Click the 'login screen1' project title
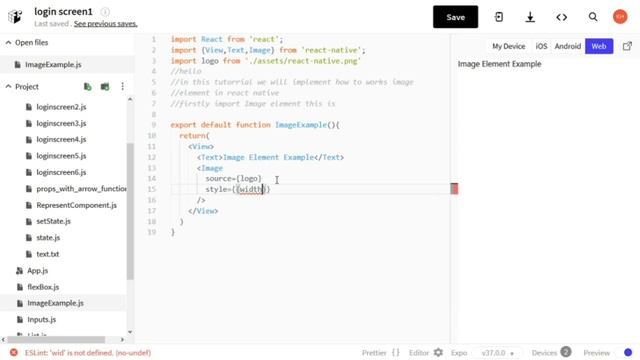 coord(63,12)
